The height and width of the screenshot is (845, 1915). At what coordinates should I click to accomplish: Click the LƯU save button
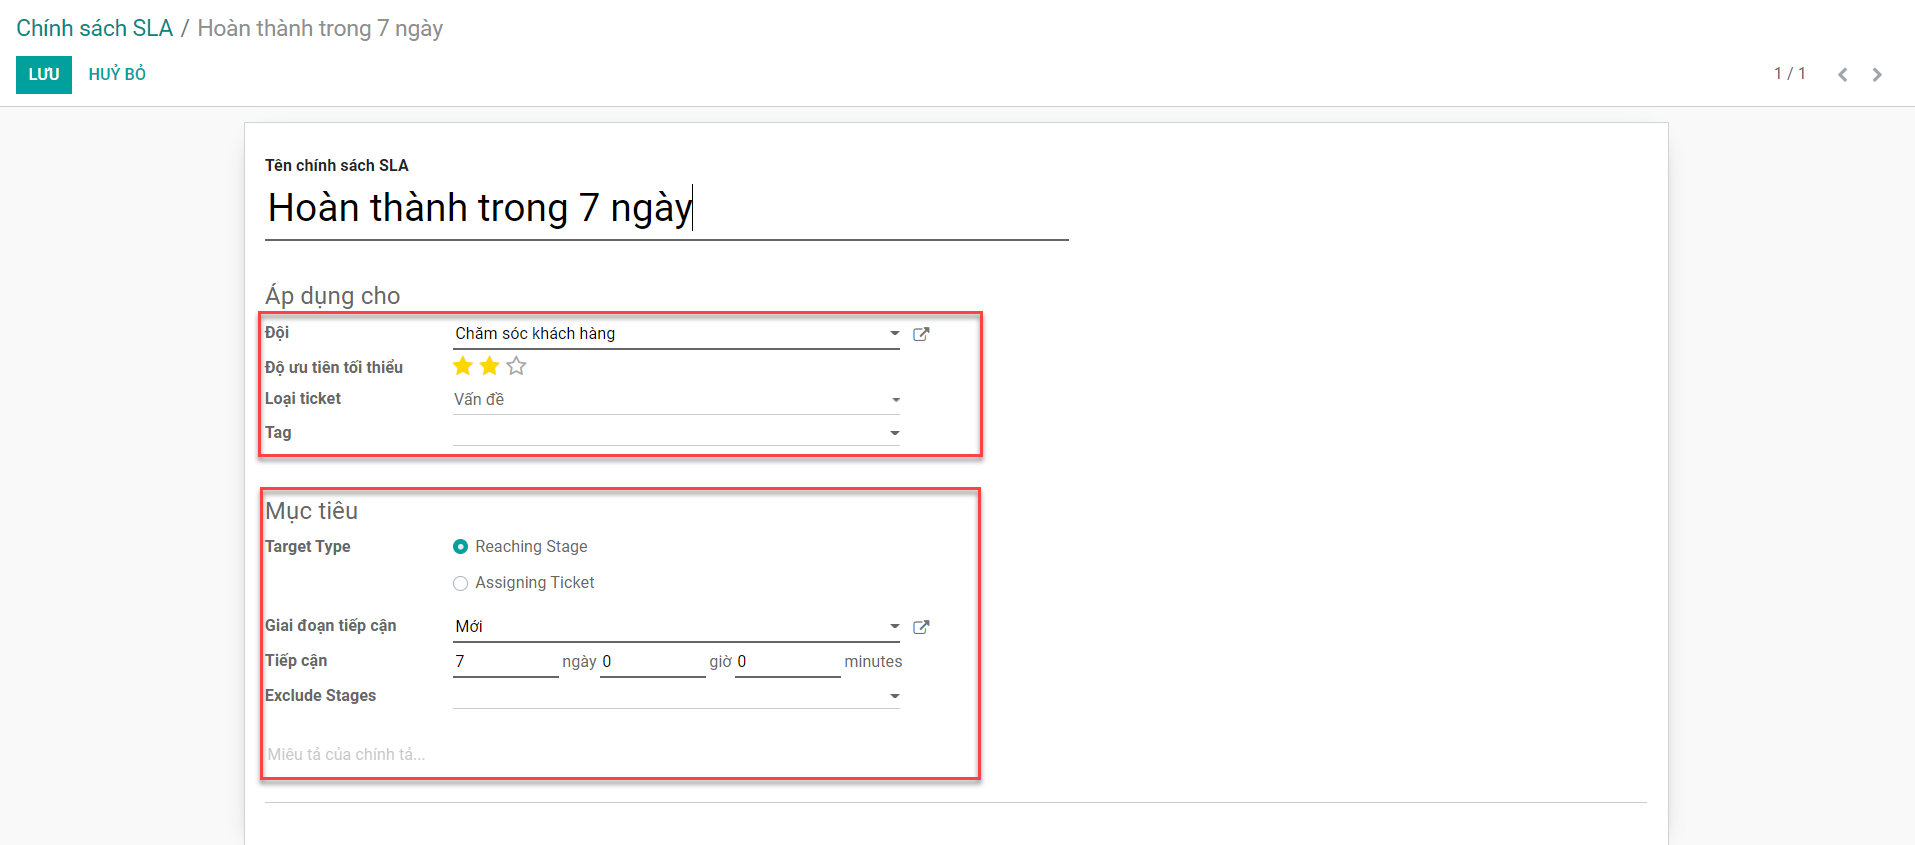tap(44, 75)
